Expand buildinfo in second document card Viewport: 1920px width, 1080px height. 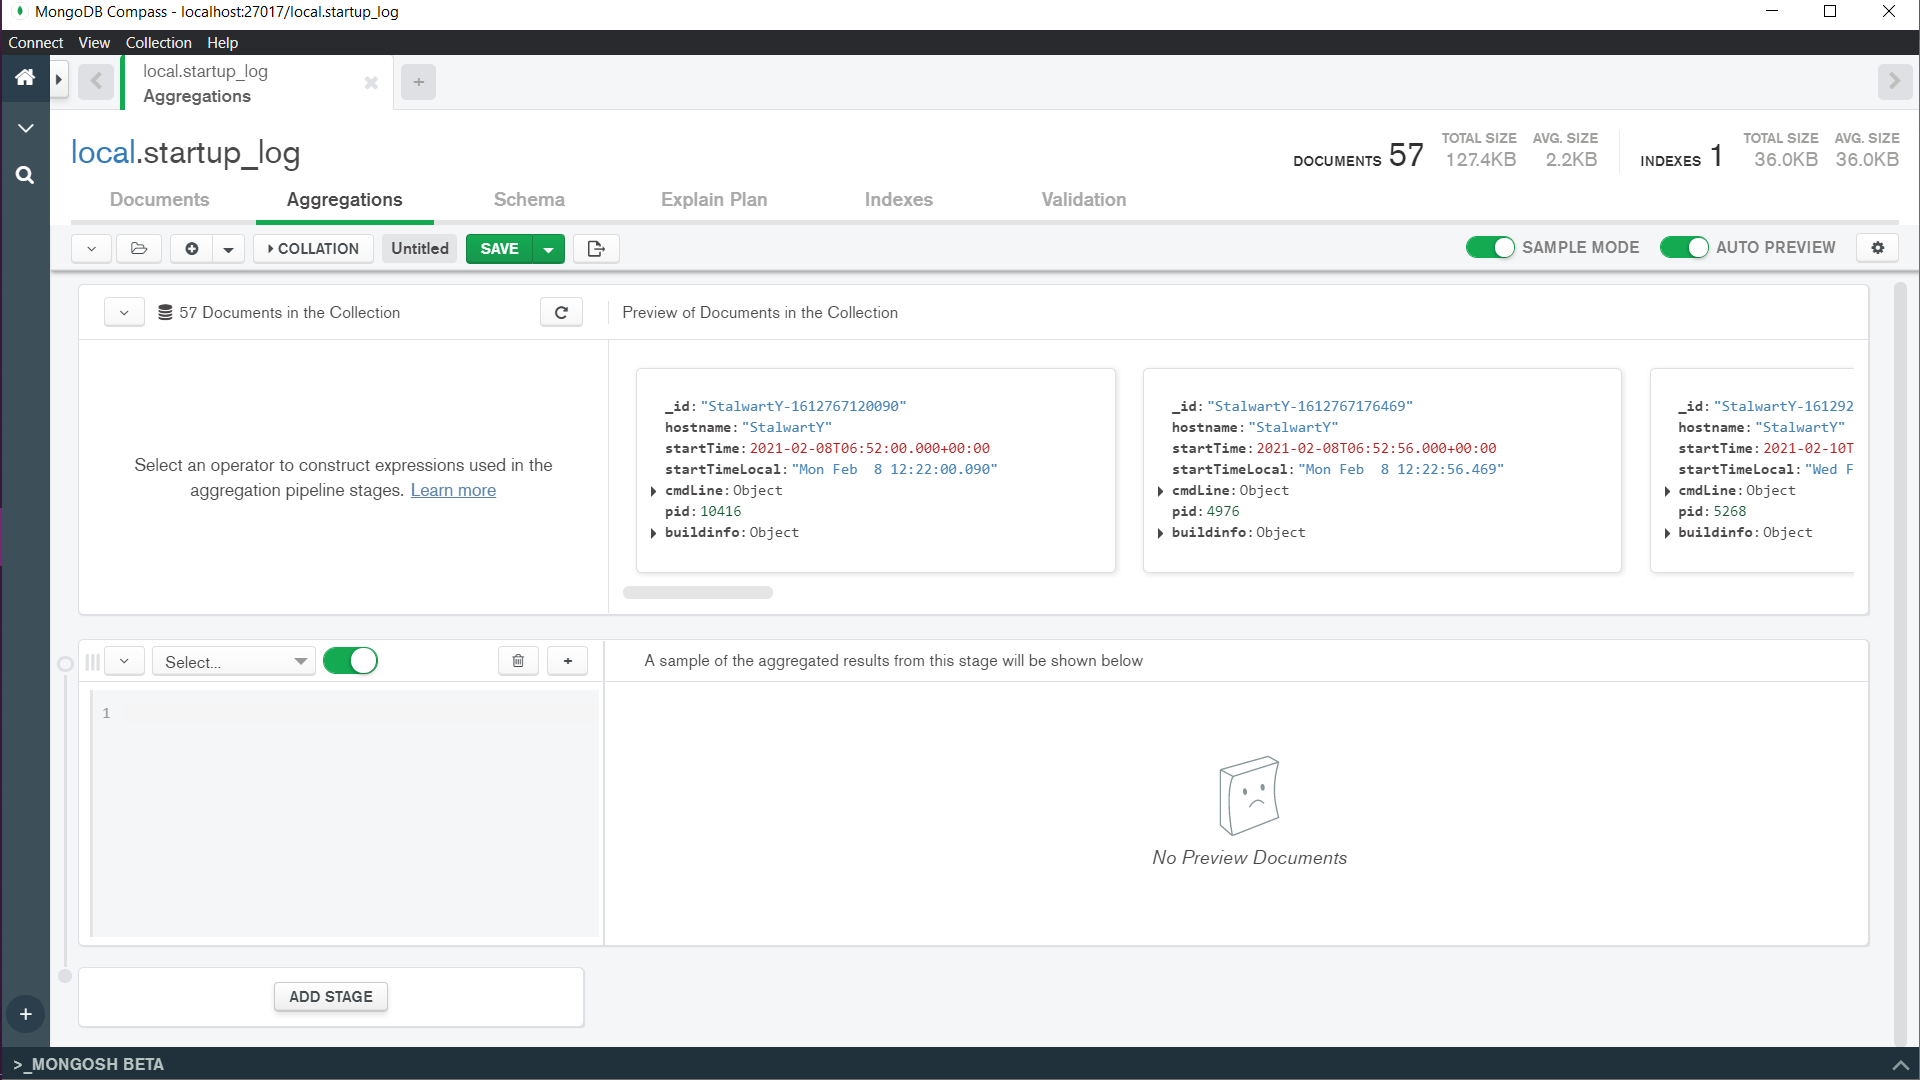(1160, 533)
